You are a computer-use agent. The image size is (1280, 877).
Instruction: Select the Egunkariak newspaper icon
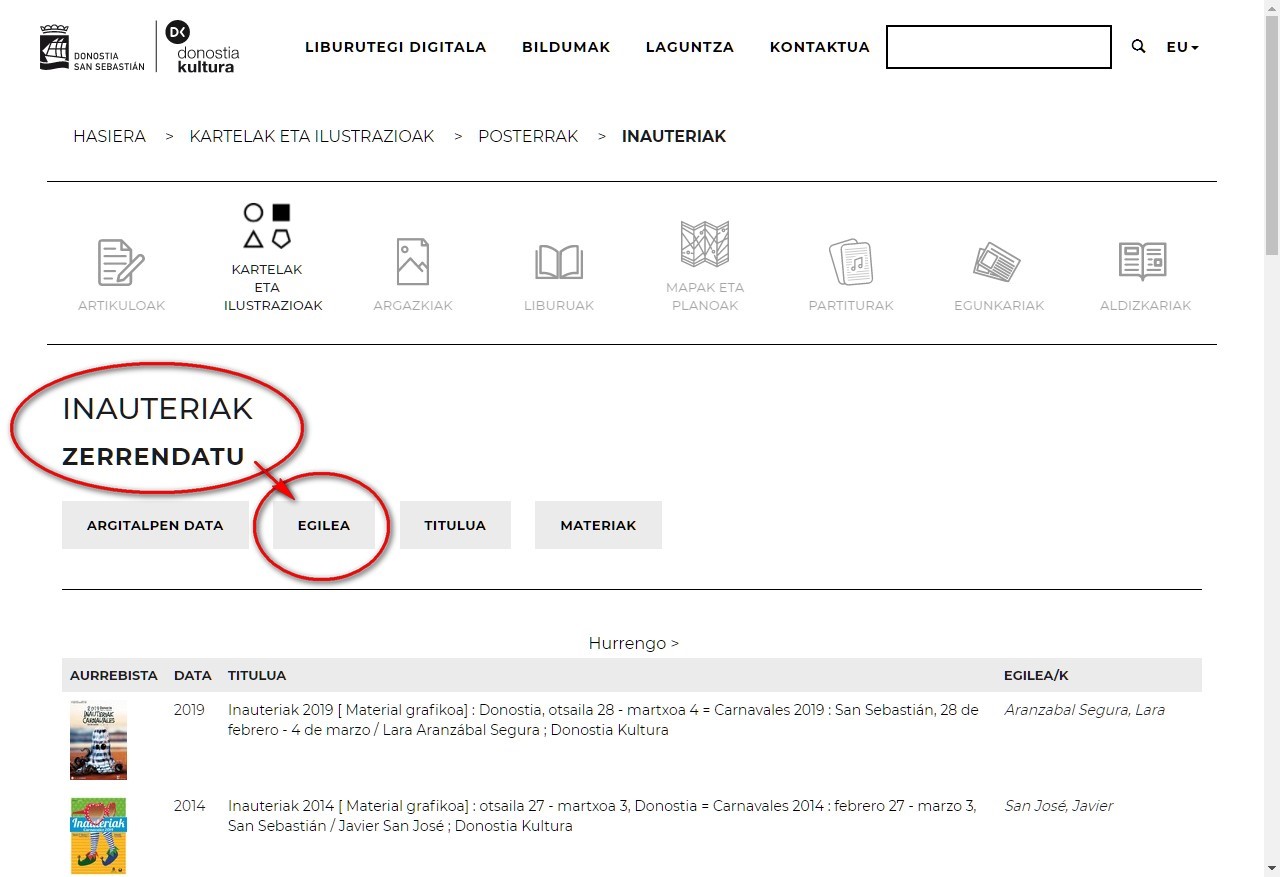997,263
